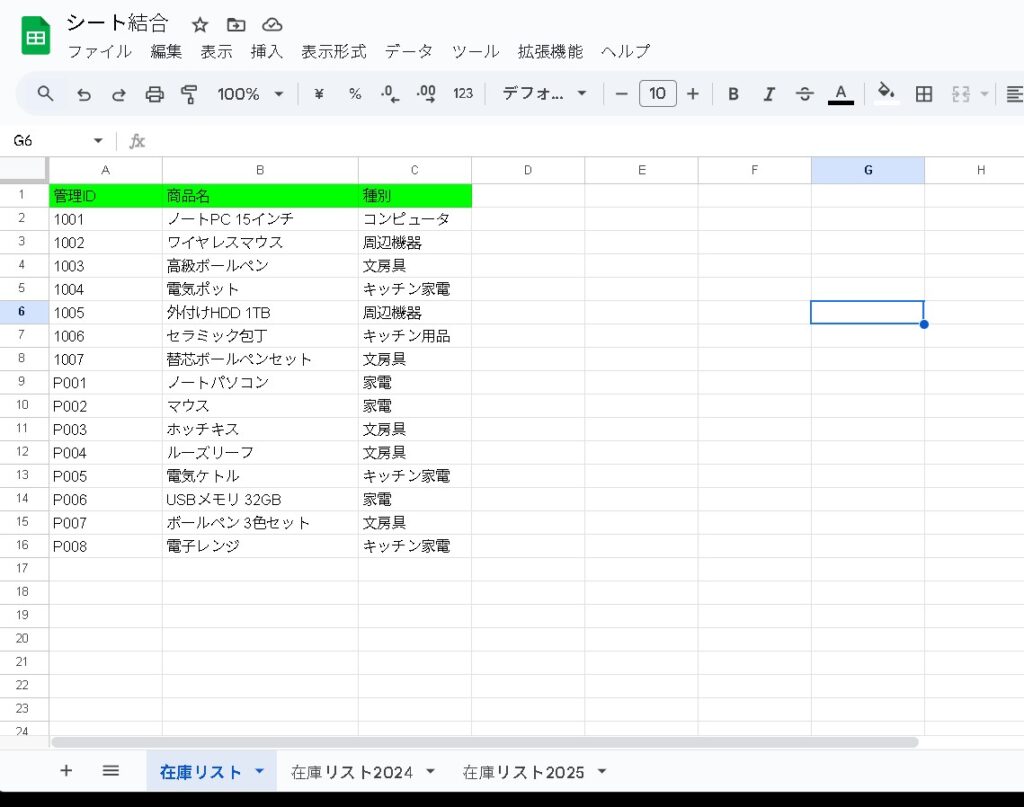1024x807 pixels.
Task: Add a new sheet with plus button
Action: [66, 770]
